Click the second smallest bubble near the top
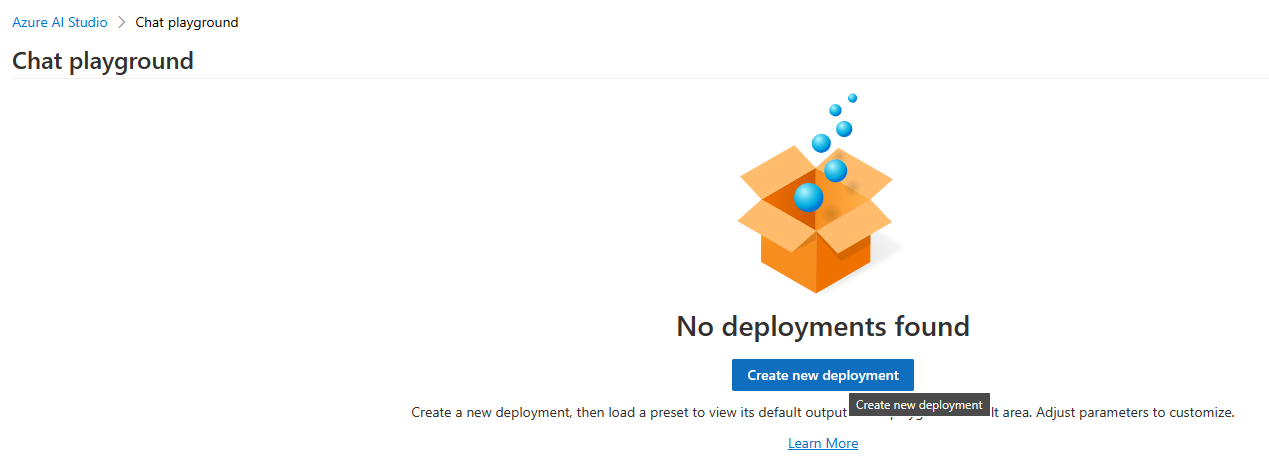Viewport: 1269px width, 475px height. pyautogui.click(x=835, y=110)
